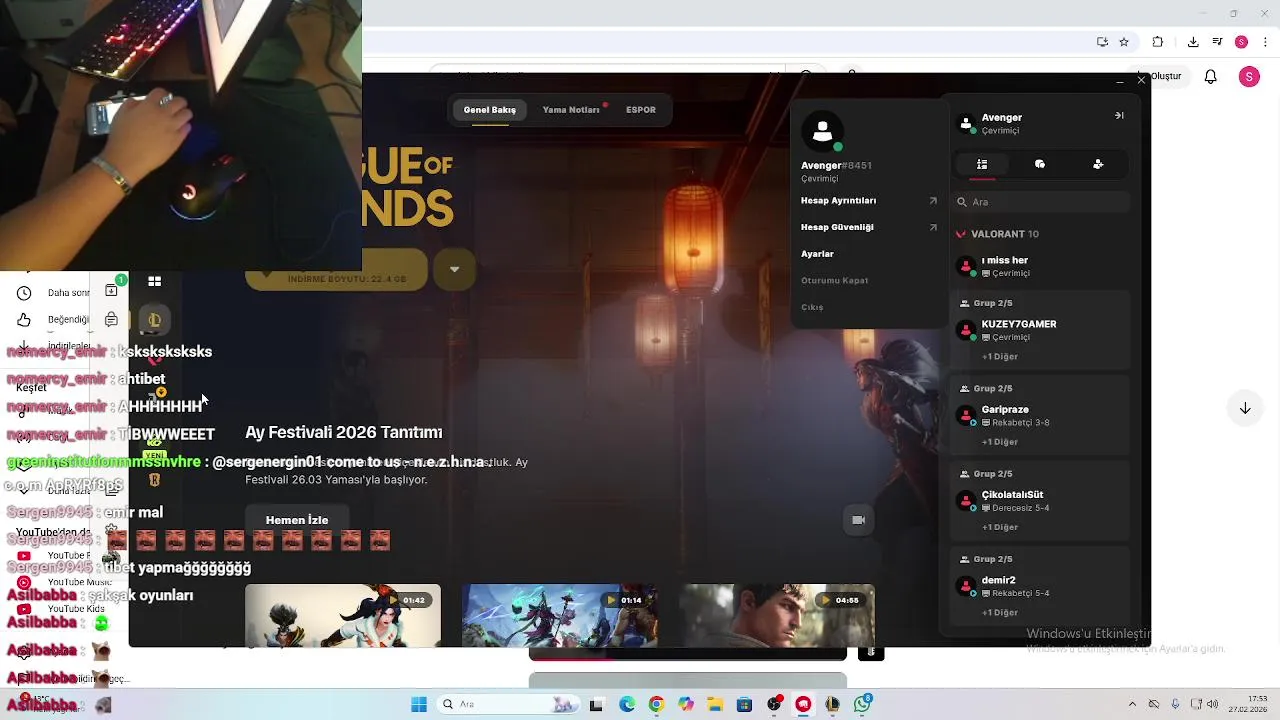
Task: Collapse the social panel with the arrow icon
Action: tap(1119, 115)
